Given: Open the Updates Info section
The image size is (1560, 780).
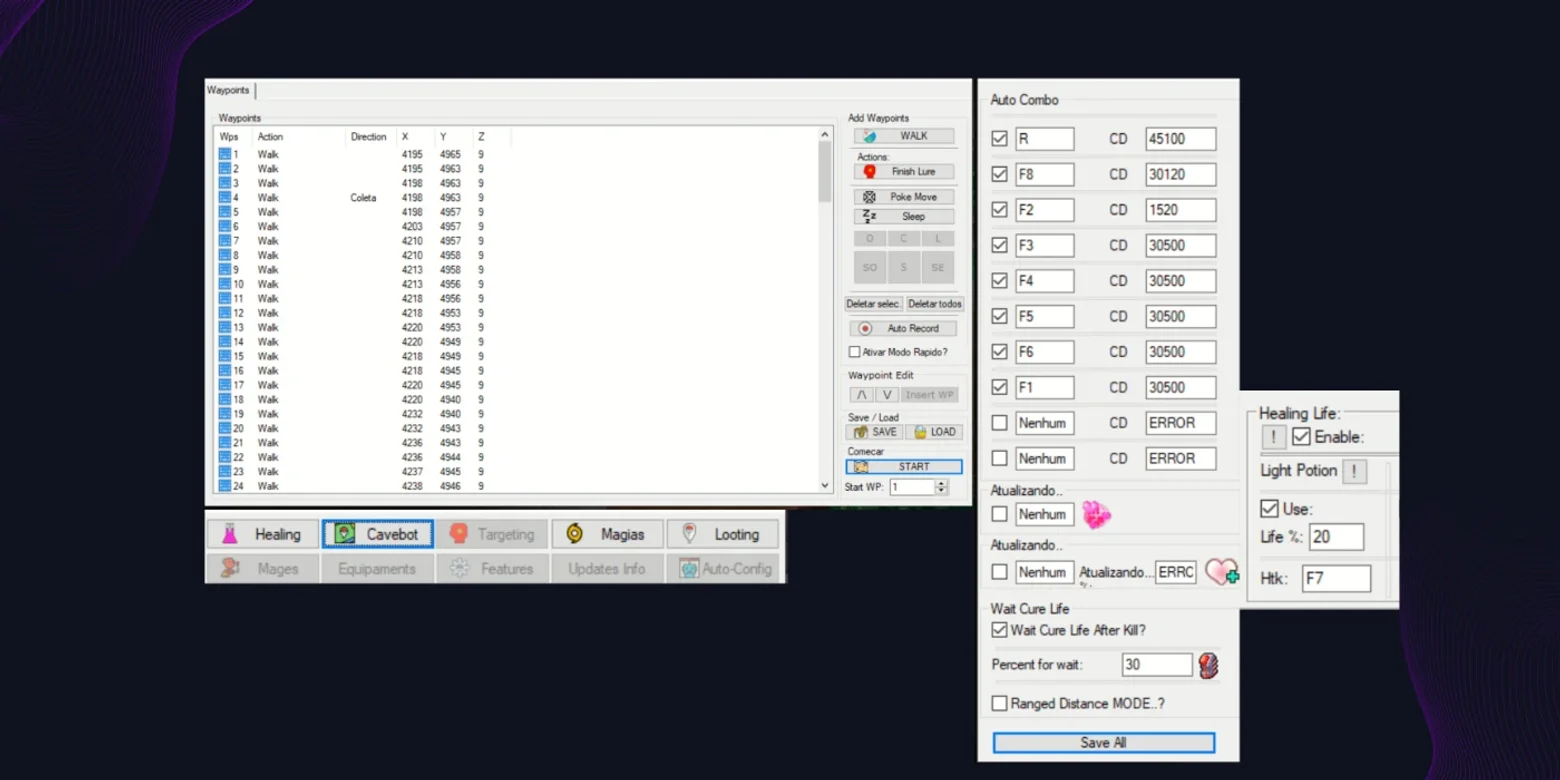Looking at the screenshot, I should pyautogui.click(x=607, y=569).
